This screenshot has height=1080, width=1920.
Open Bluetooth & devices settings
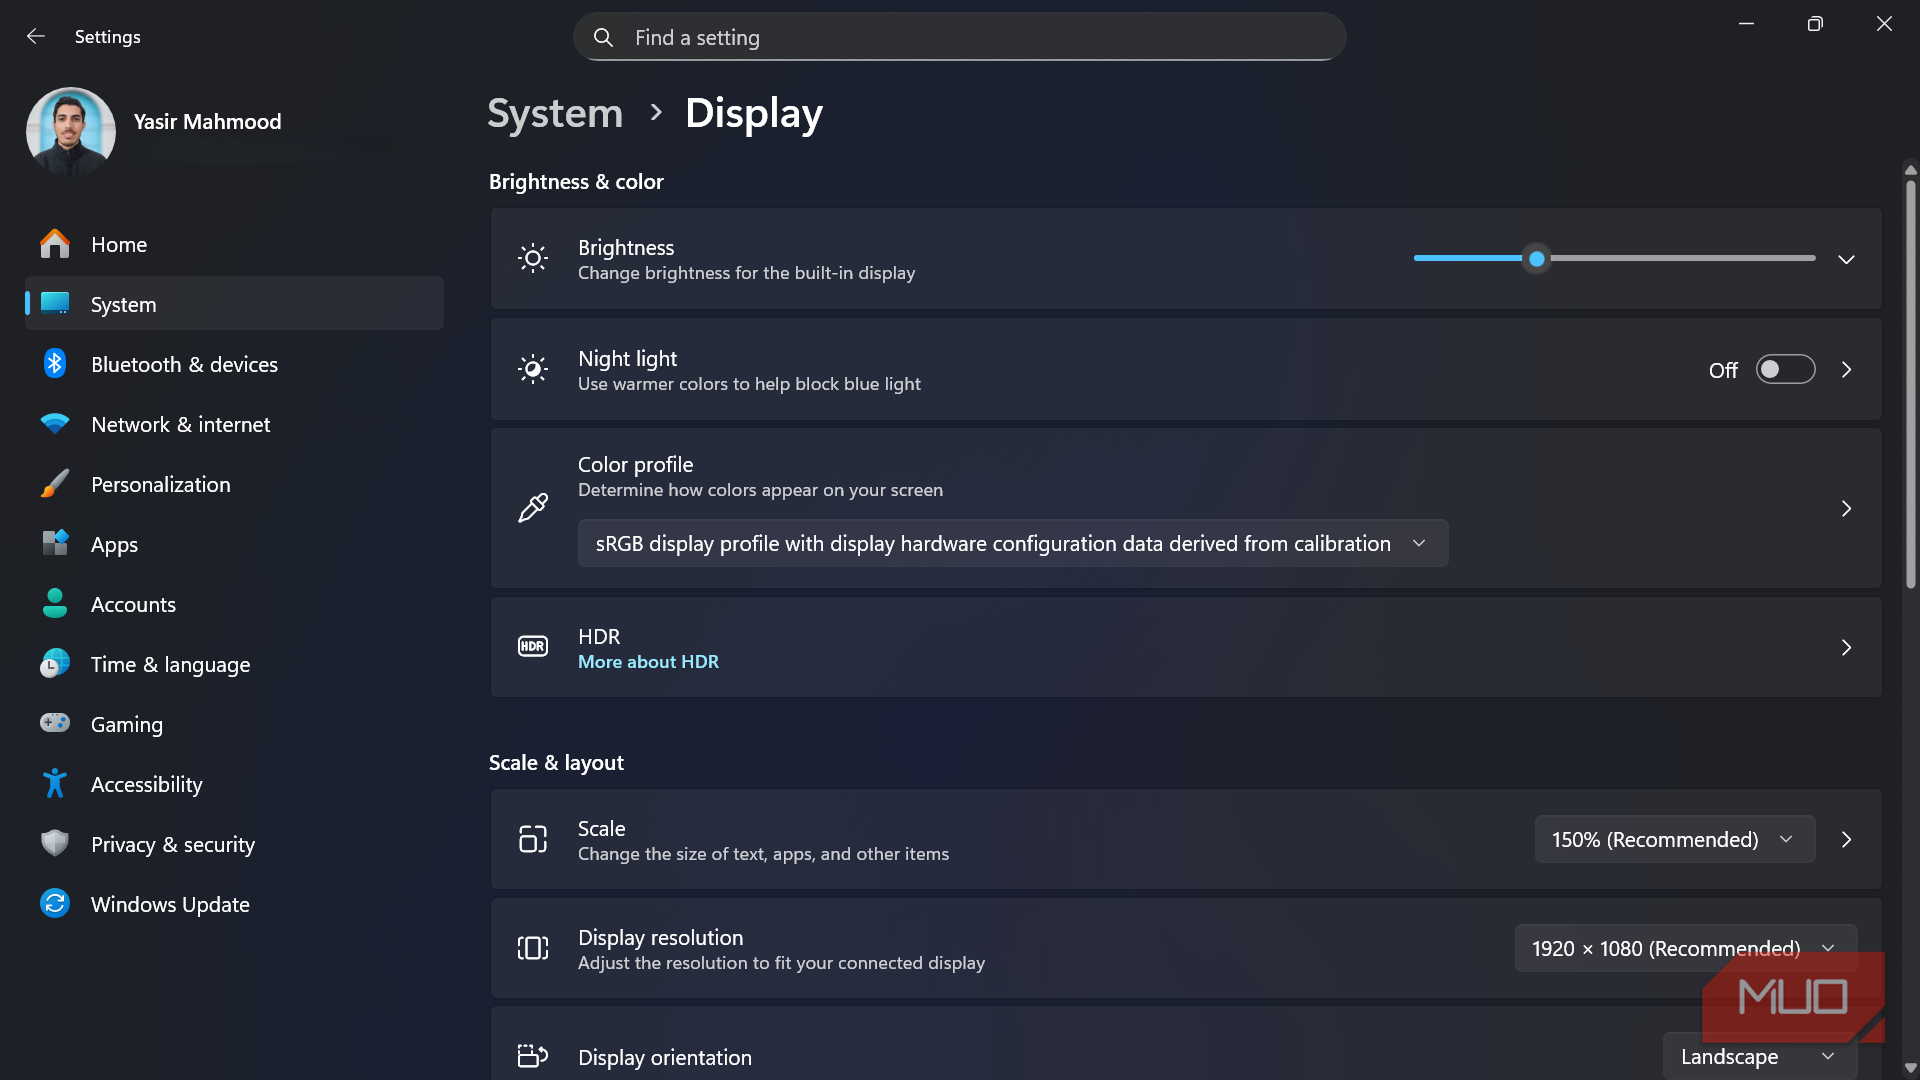point(234,364)
